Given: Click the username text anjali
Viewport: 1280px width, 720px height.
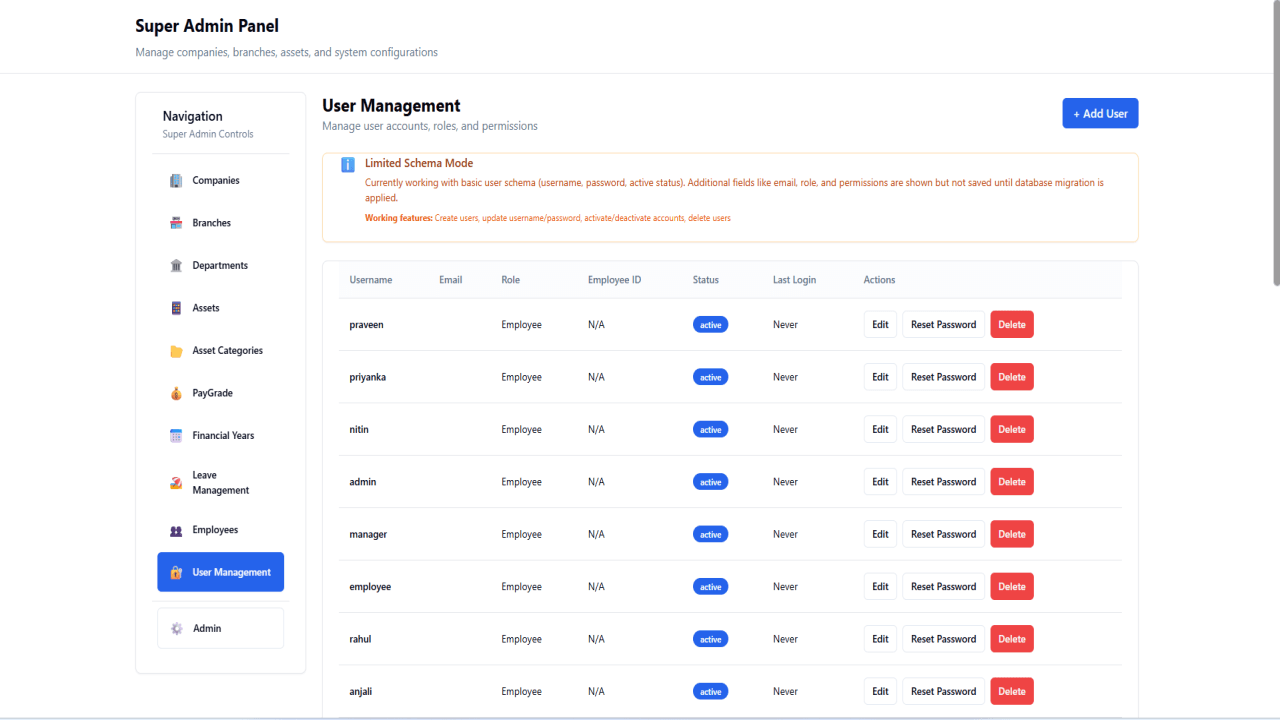Looking at the screenshot, I should tap(361, 692).
